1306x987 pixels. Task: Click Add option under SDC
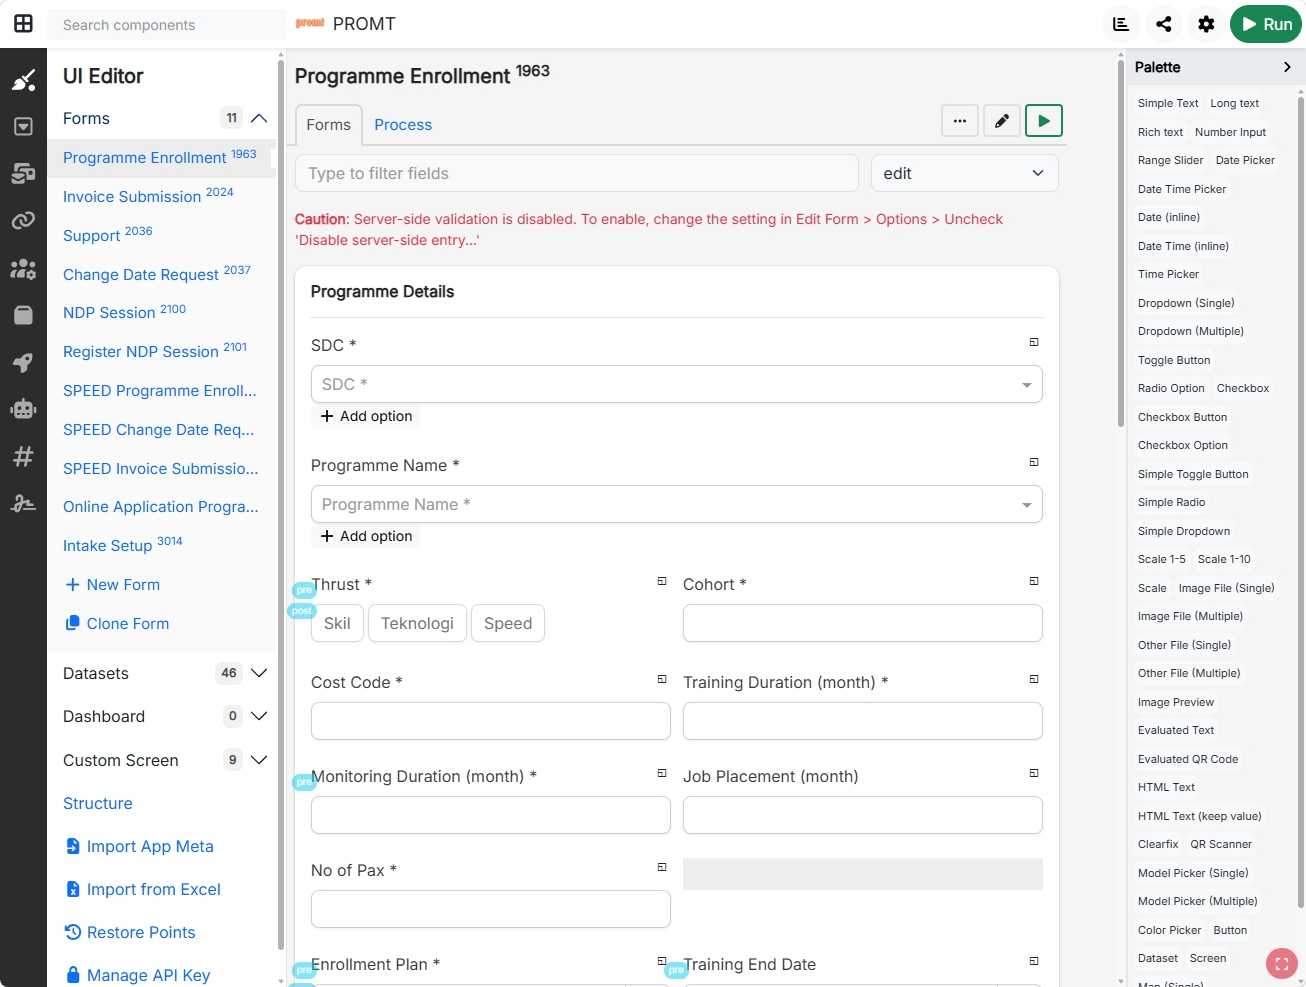tap(366, 416)
